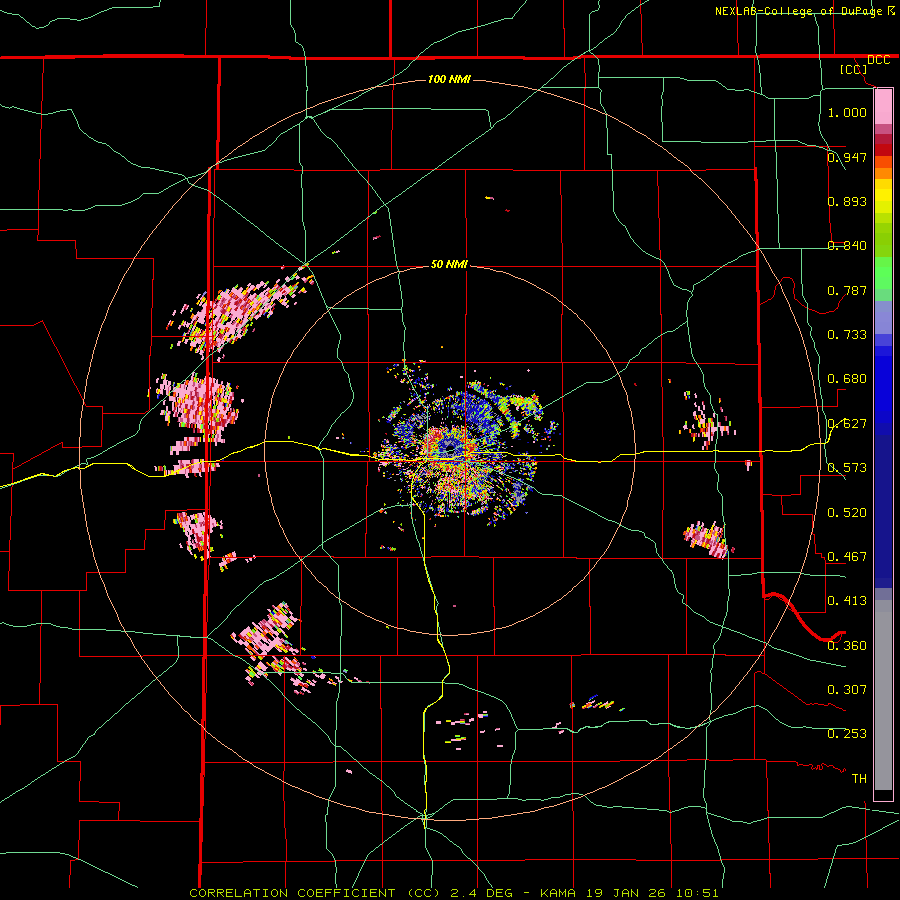Click the 0.573 color scale value
Image resolution: width=900 pixels, height=900 pixels.
coord(847,468)
